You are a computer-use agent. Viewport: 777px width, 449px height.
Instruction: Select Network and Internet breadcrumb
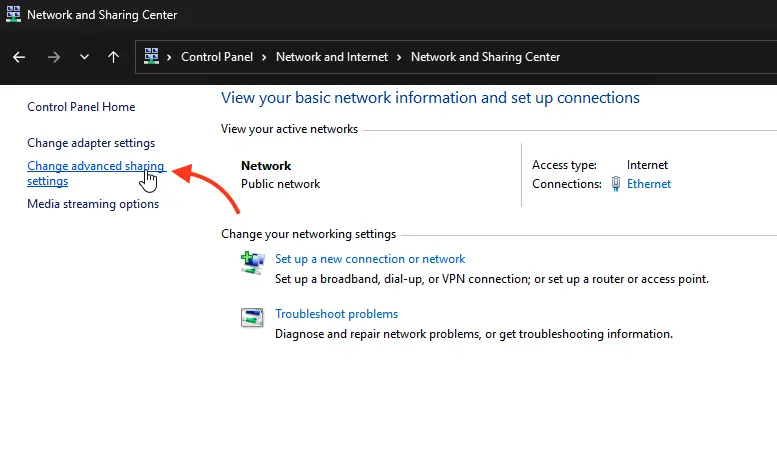click(331, 57)
